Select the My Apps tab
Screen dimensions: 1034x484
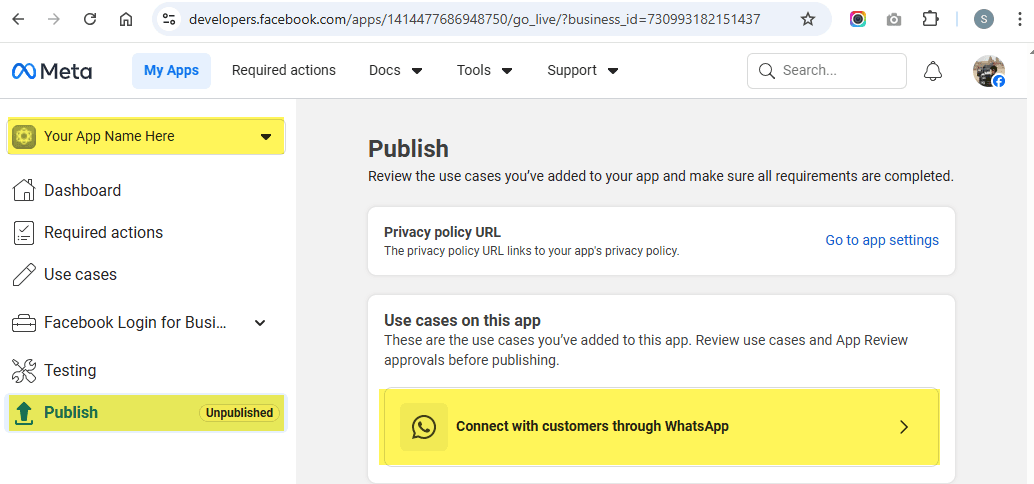click(171, 71)
